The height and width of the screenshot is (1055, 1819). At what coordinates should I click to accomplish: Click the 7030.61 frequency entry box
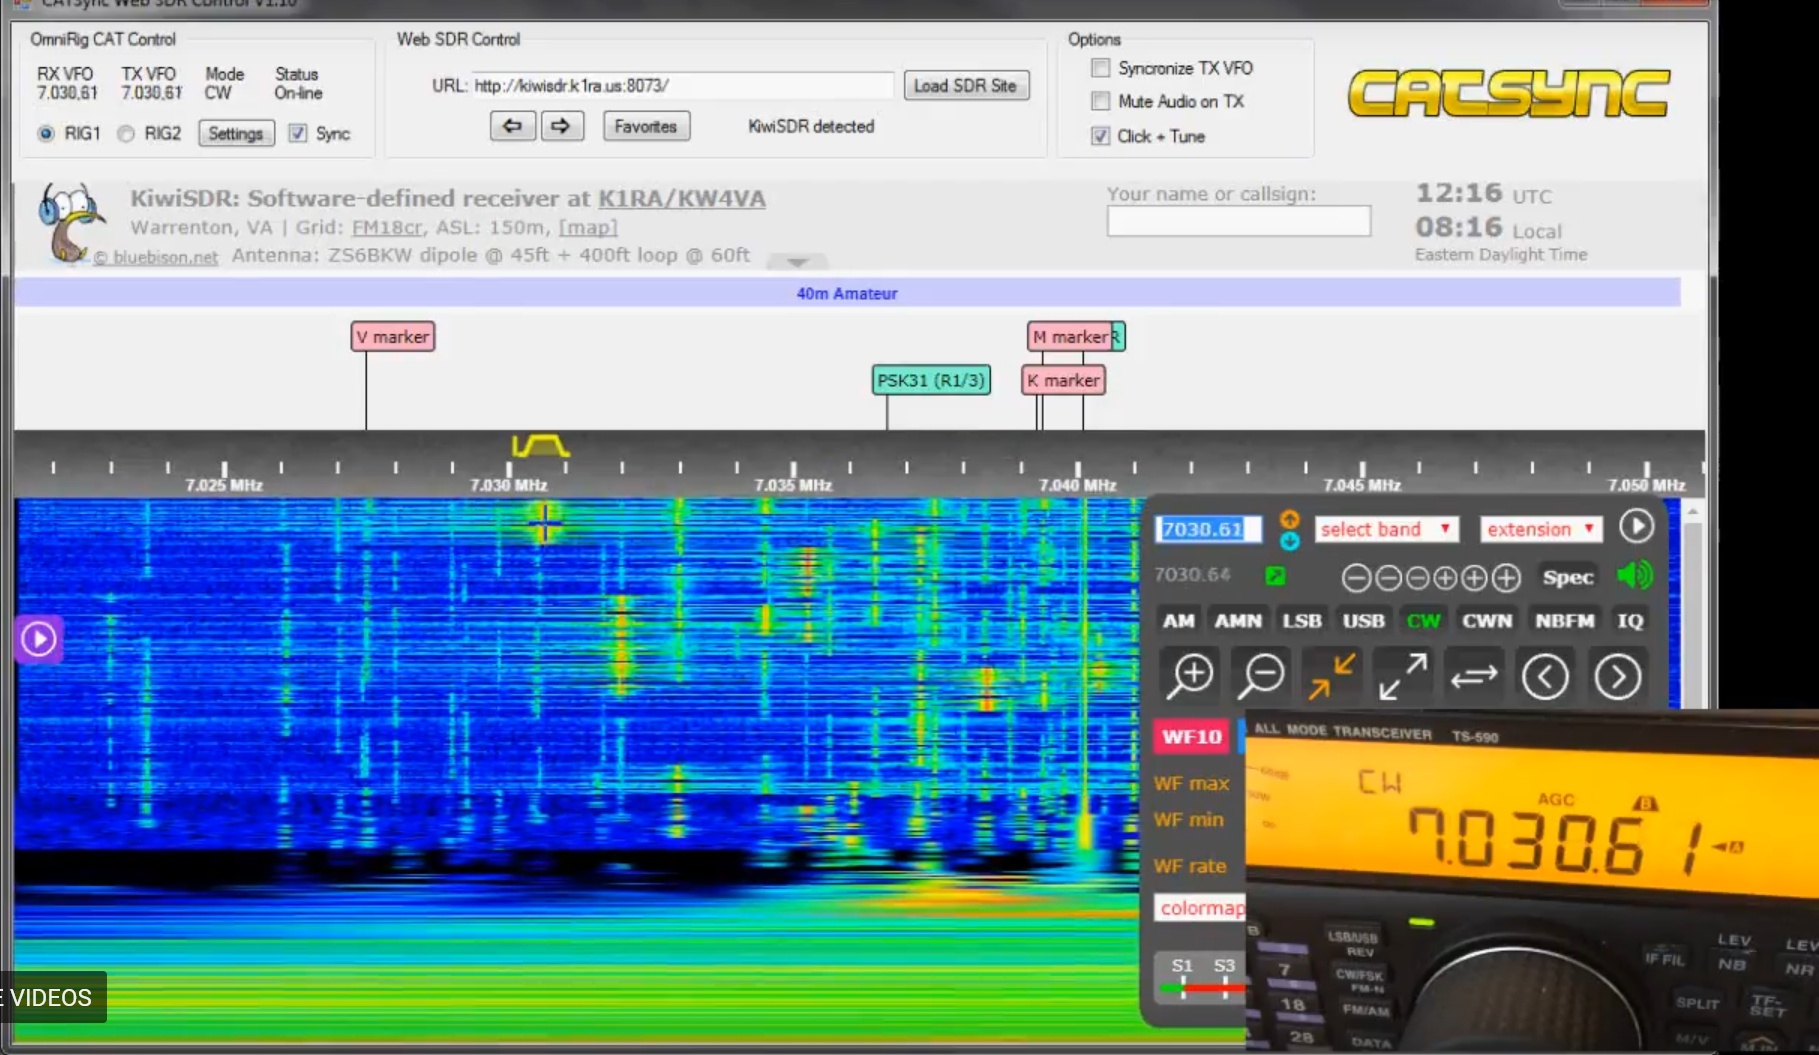[1207, 529]
